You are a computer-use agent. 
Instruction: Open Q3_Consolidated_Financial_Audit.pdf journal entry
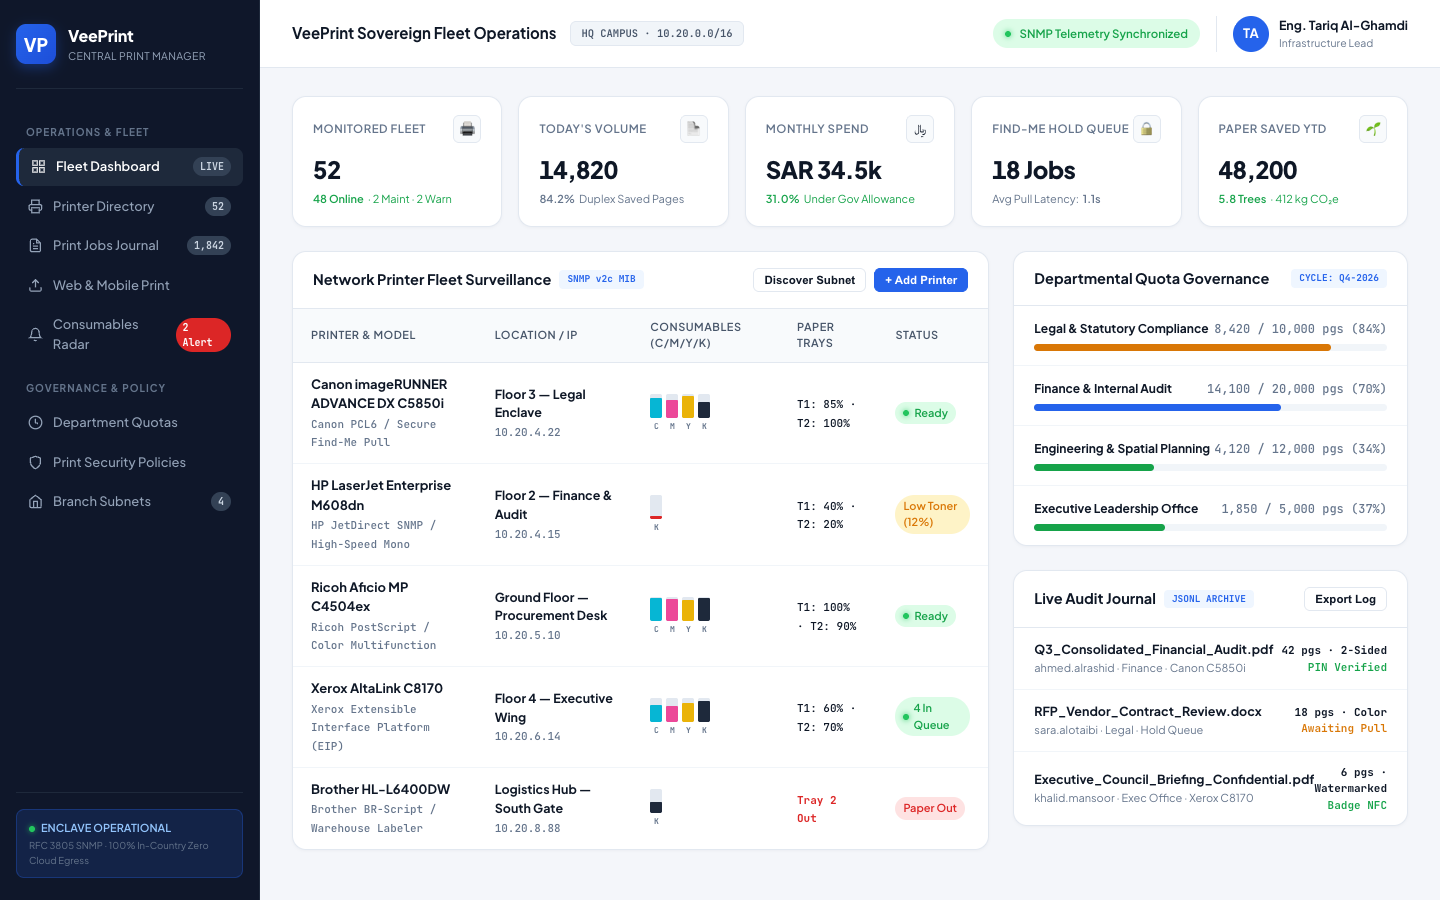click(x=1210, y=658)
